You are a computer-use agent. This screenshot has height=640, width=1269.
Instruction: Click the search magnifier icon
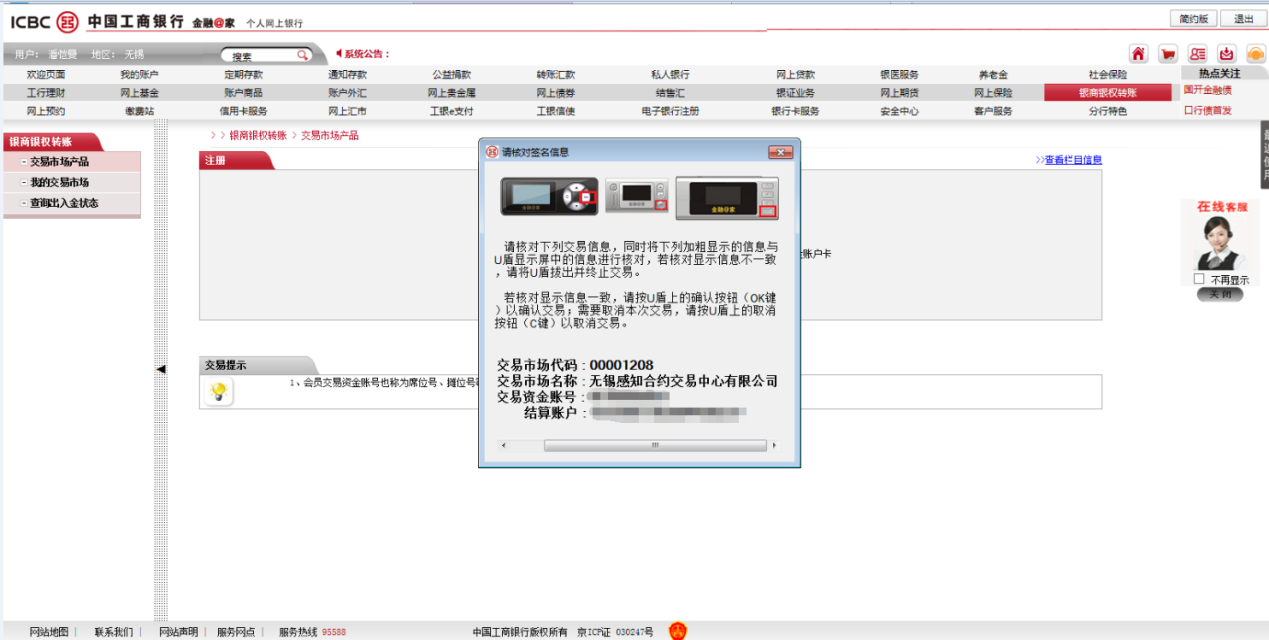point(302,56)
